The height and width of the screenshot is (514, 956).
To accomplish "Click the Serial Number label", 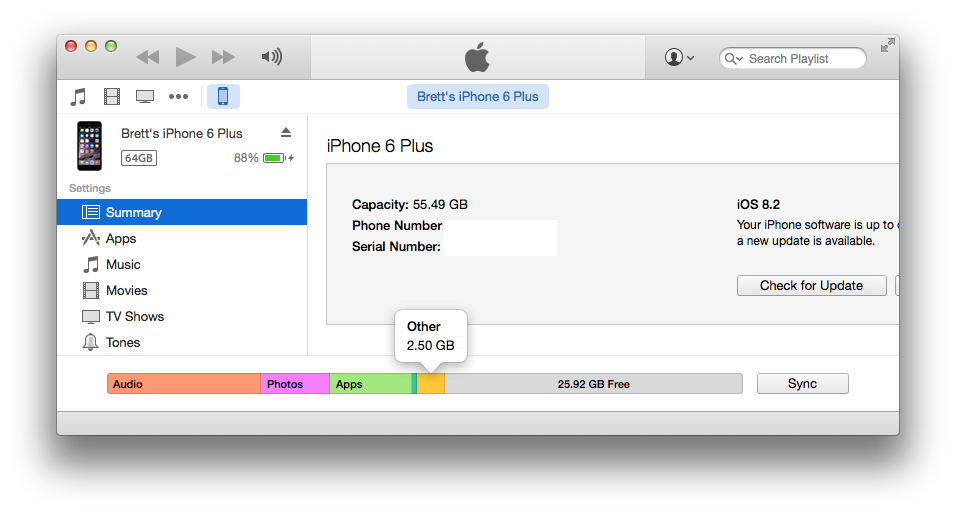I will [396, 246].
